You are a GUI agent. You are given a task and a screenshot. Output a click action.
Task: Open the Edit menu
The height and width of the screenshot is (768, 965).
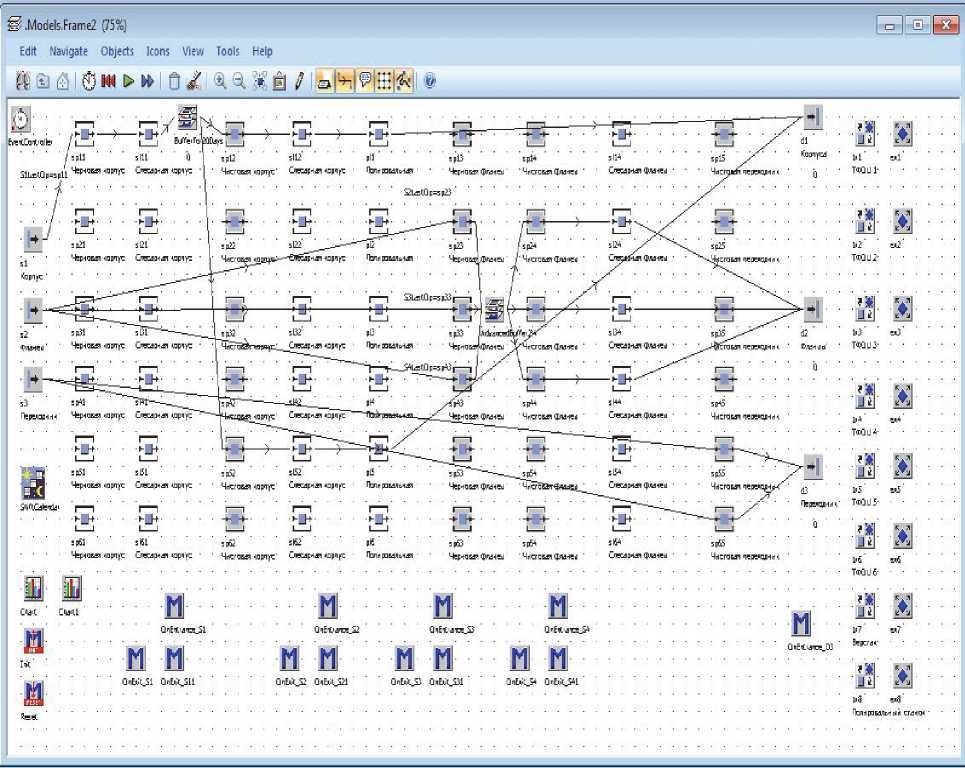coord(28,51)
